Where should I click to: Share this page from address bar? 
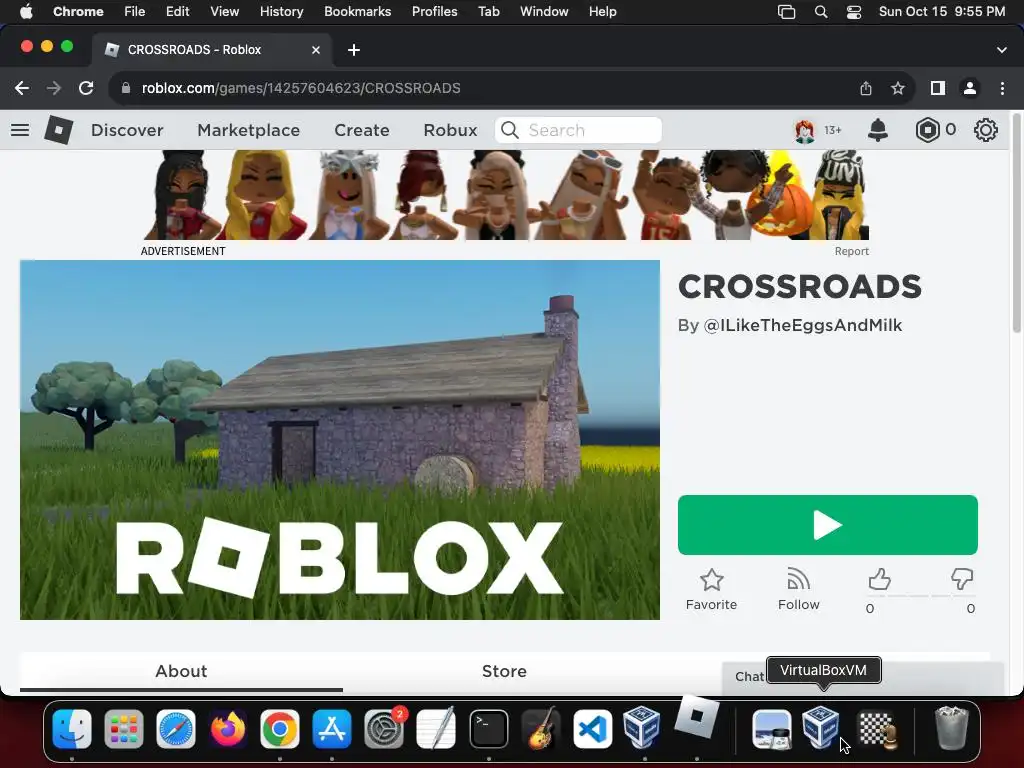866,88
